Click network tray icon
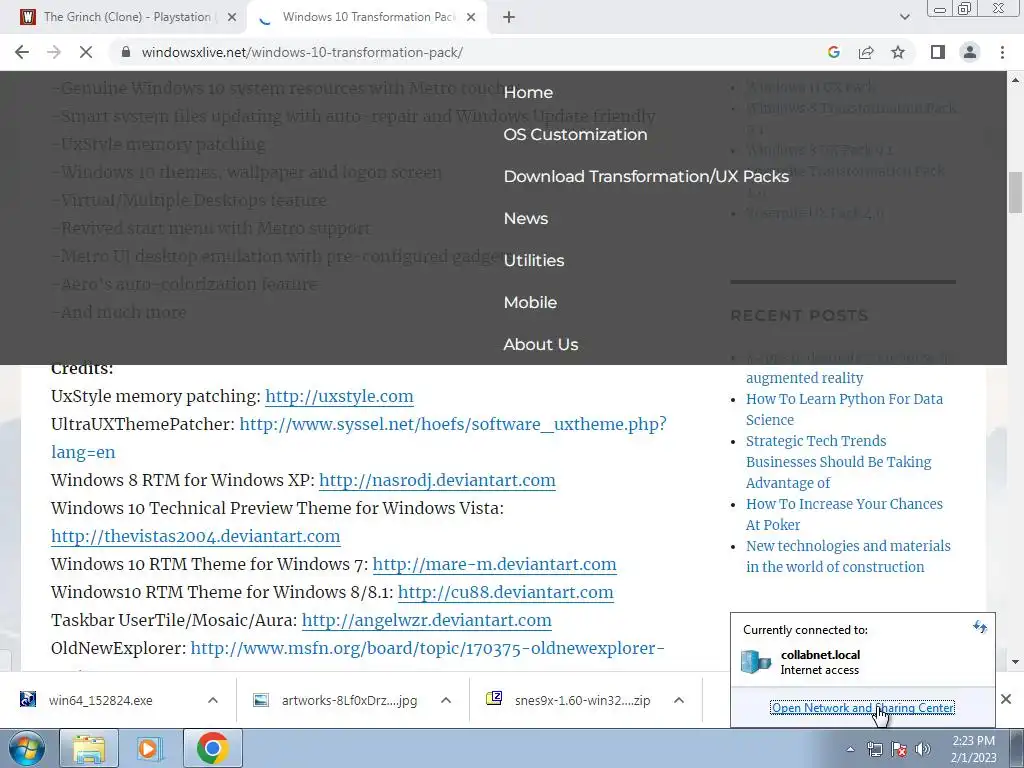Screen dimensions: 1024x768 pyautogui.click(x=874, y=749)
